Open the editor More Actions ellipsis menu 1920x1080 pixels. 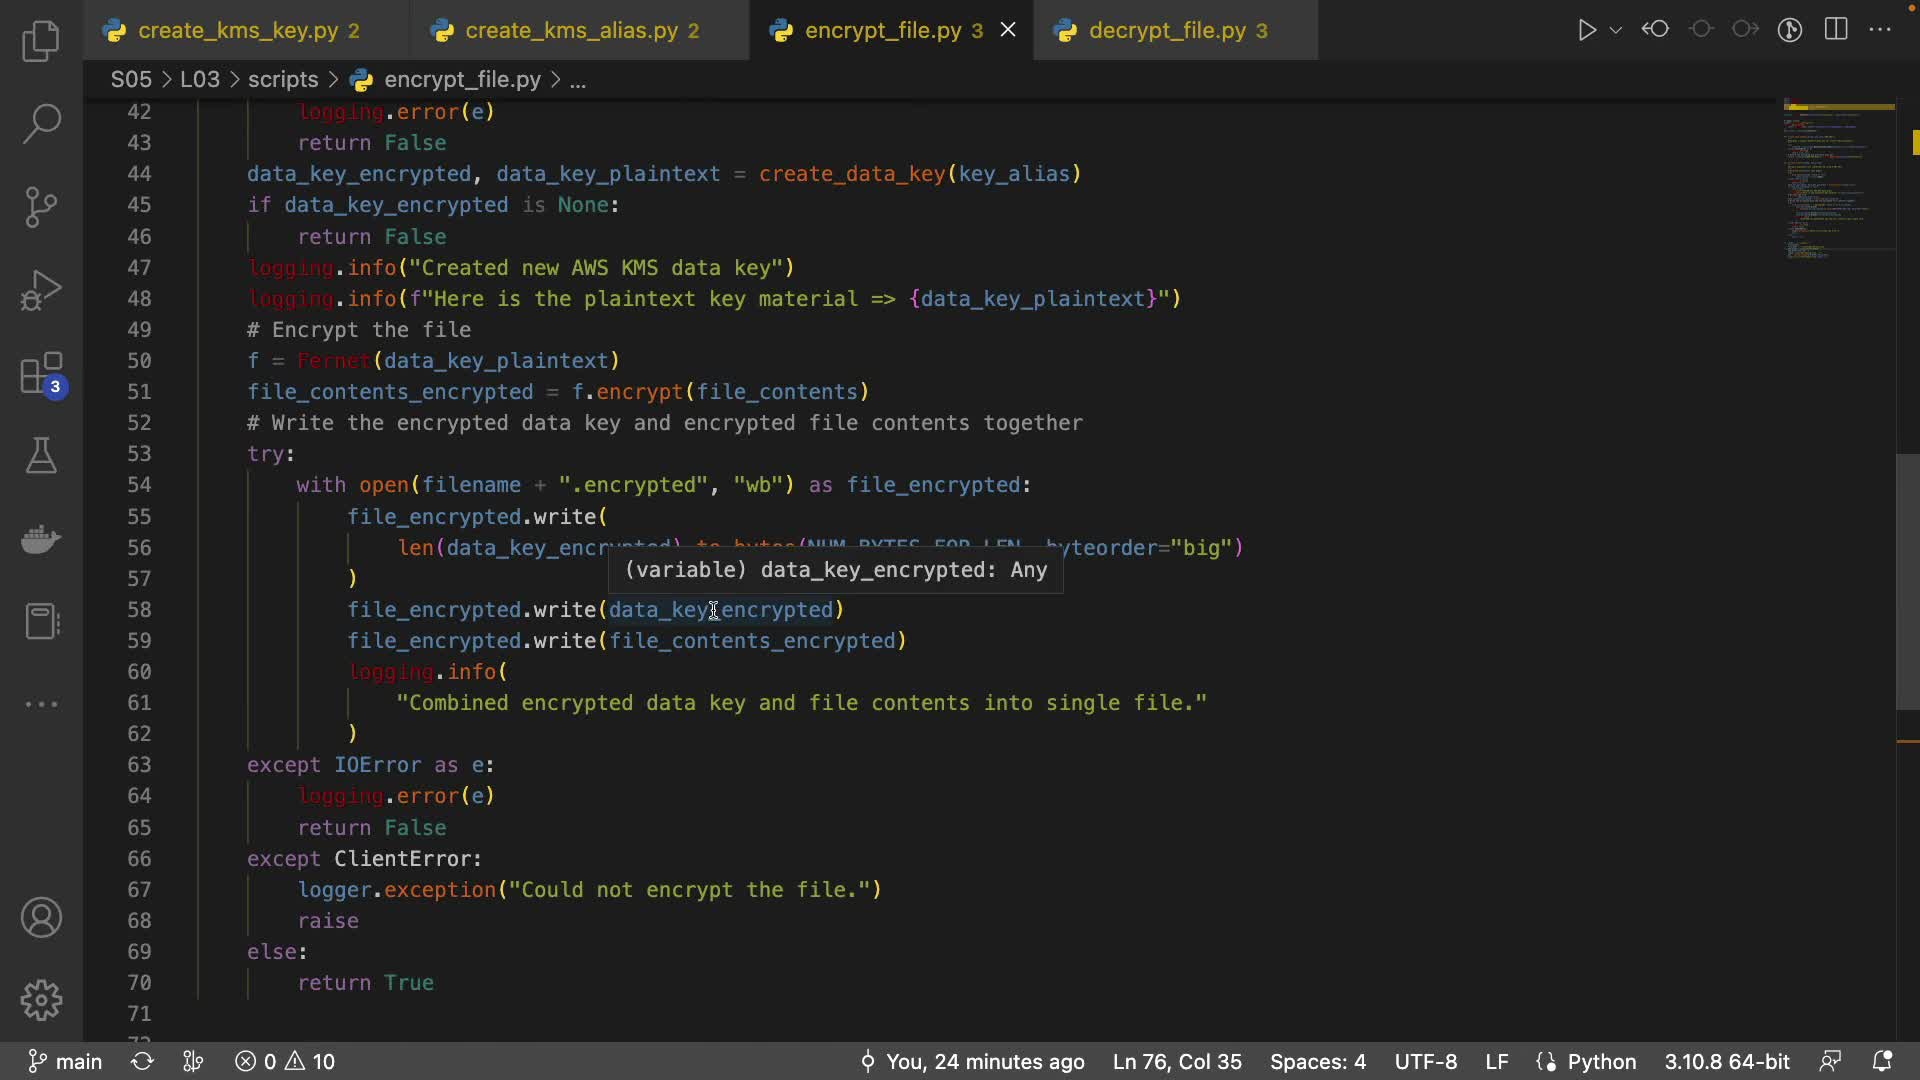tap(1881, 30)
